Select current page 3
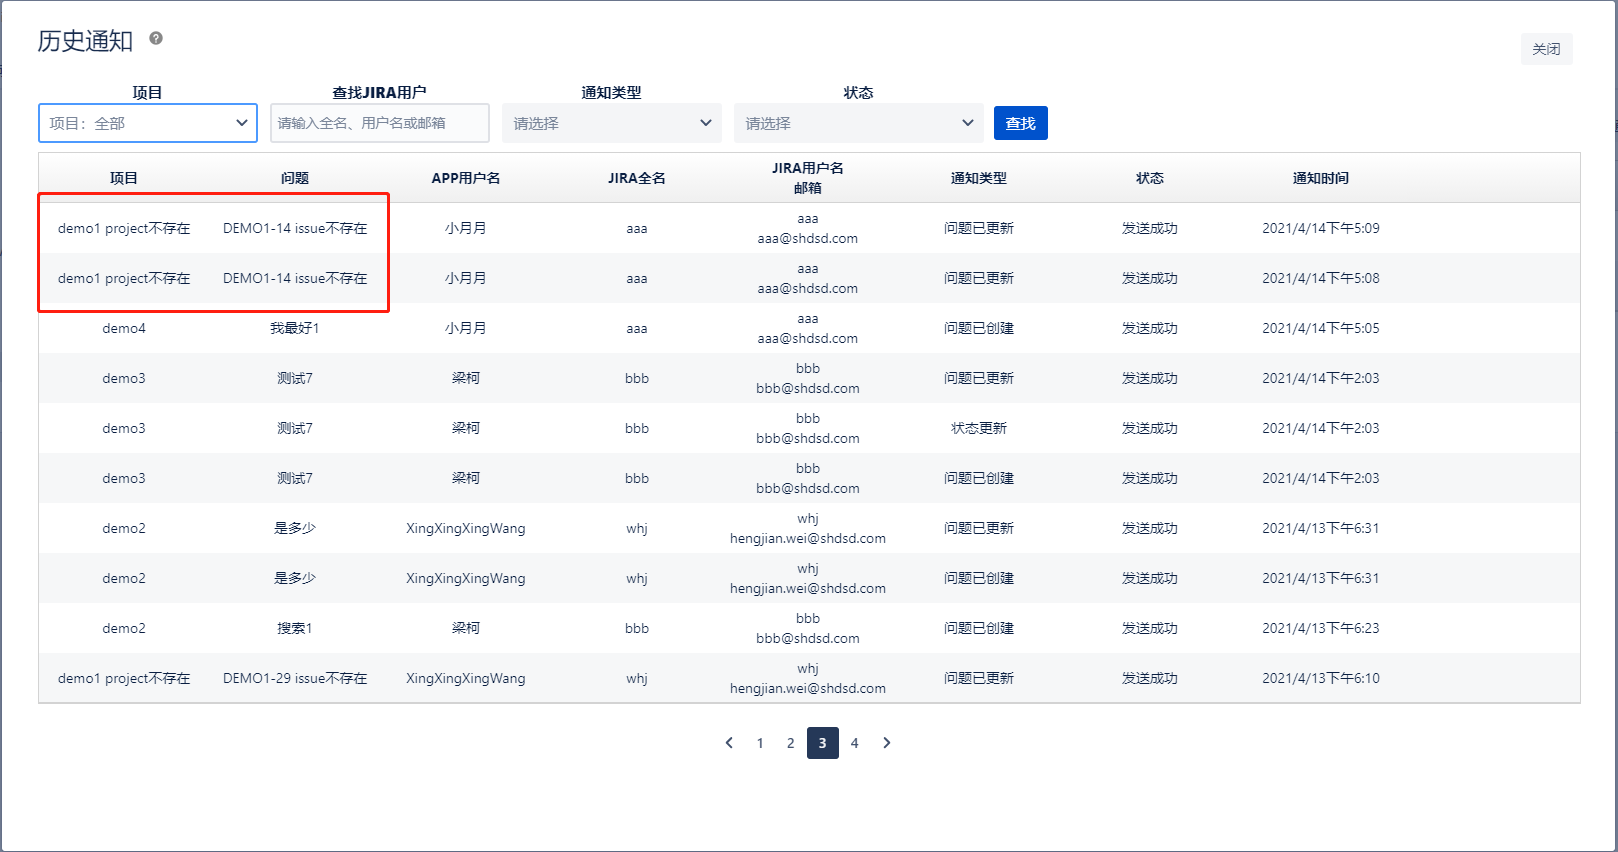1618x852 pixels. [x=822, y=743]
